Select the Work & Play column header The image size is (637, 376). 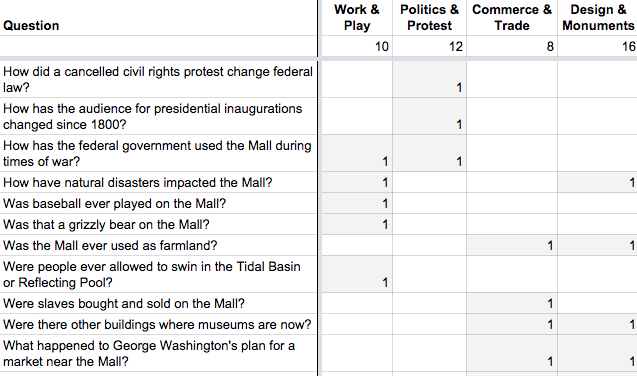(x=357, y=18)
